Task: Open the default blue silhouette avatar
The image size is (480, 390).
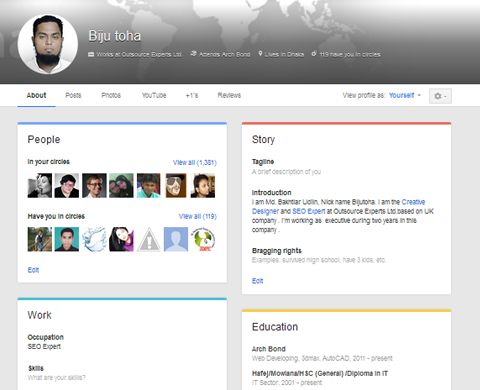Action: [x=176, y=239]
